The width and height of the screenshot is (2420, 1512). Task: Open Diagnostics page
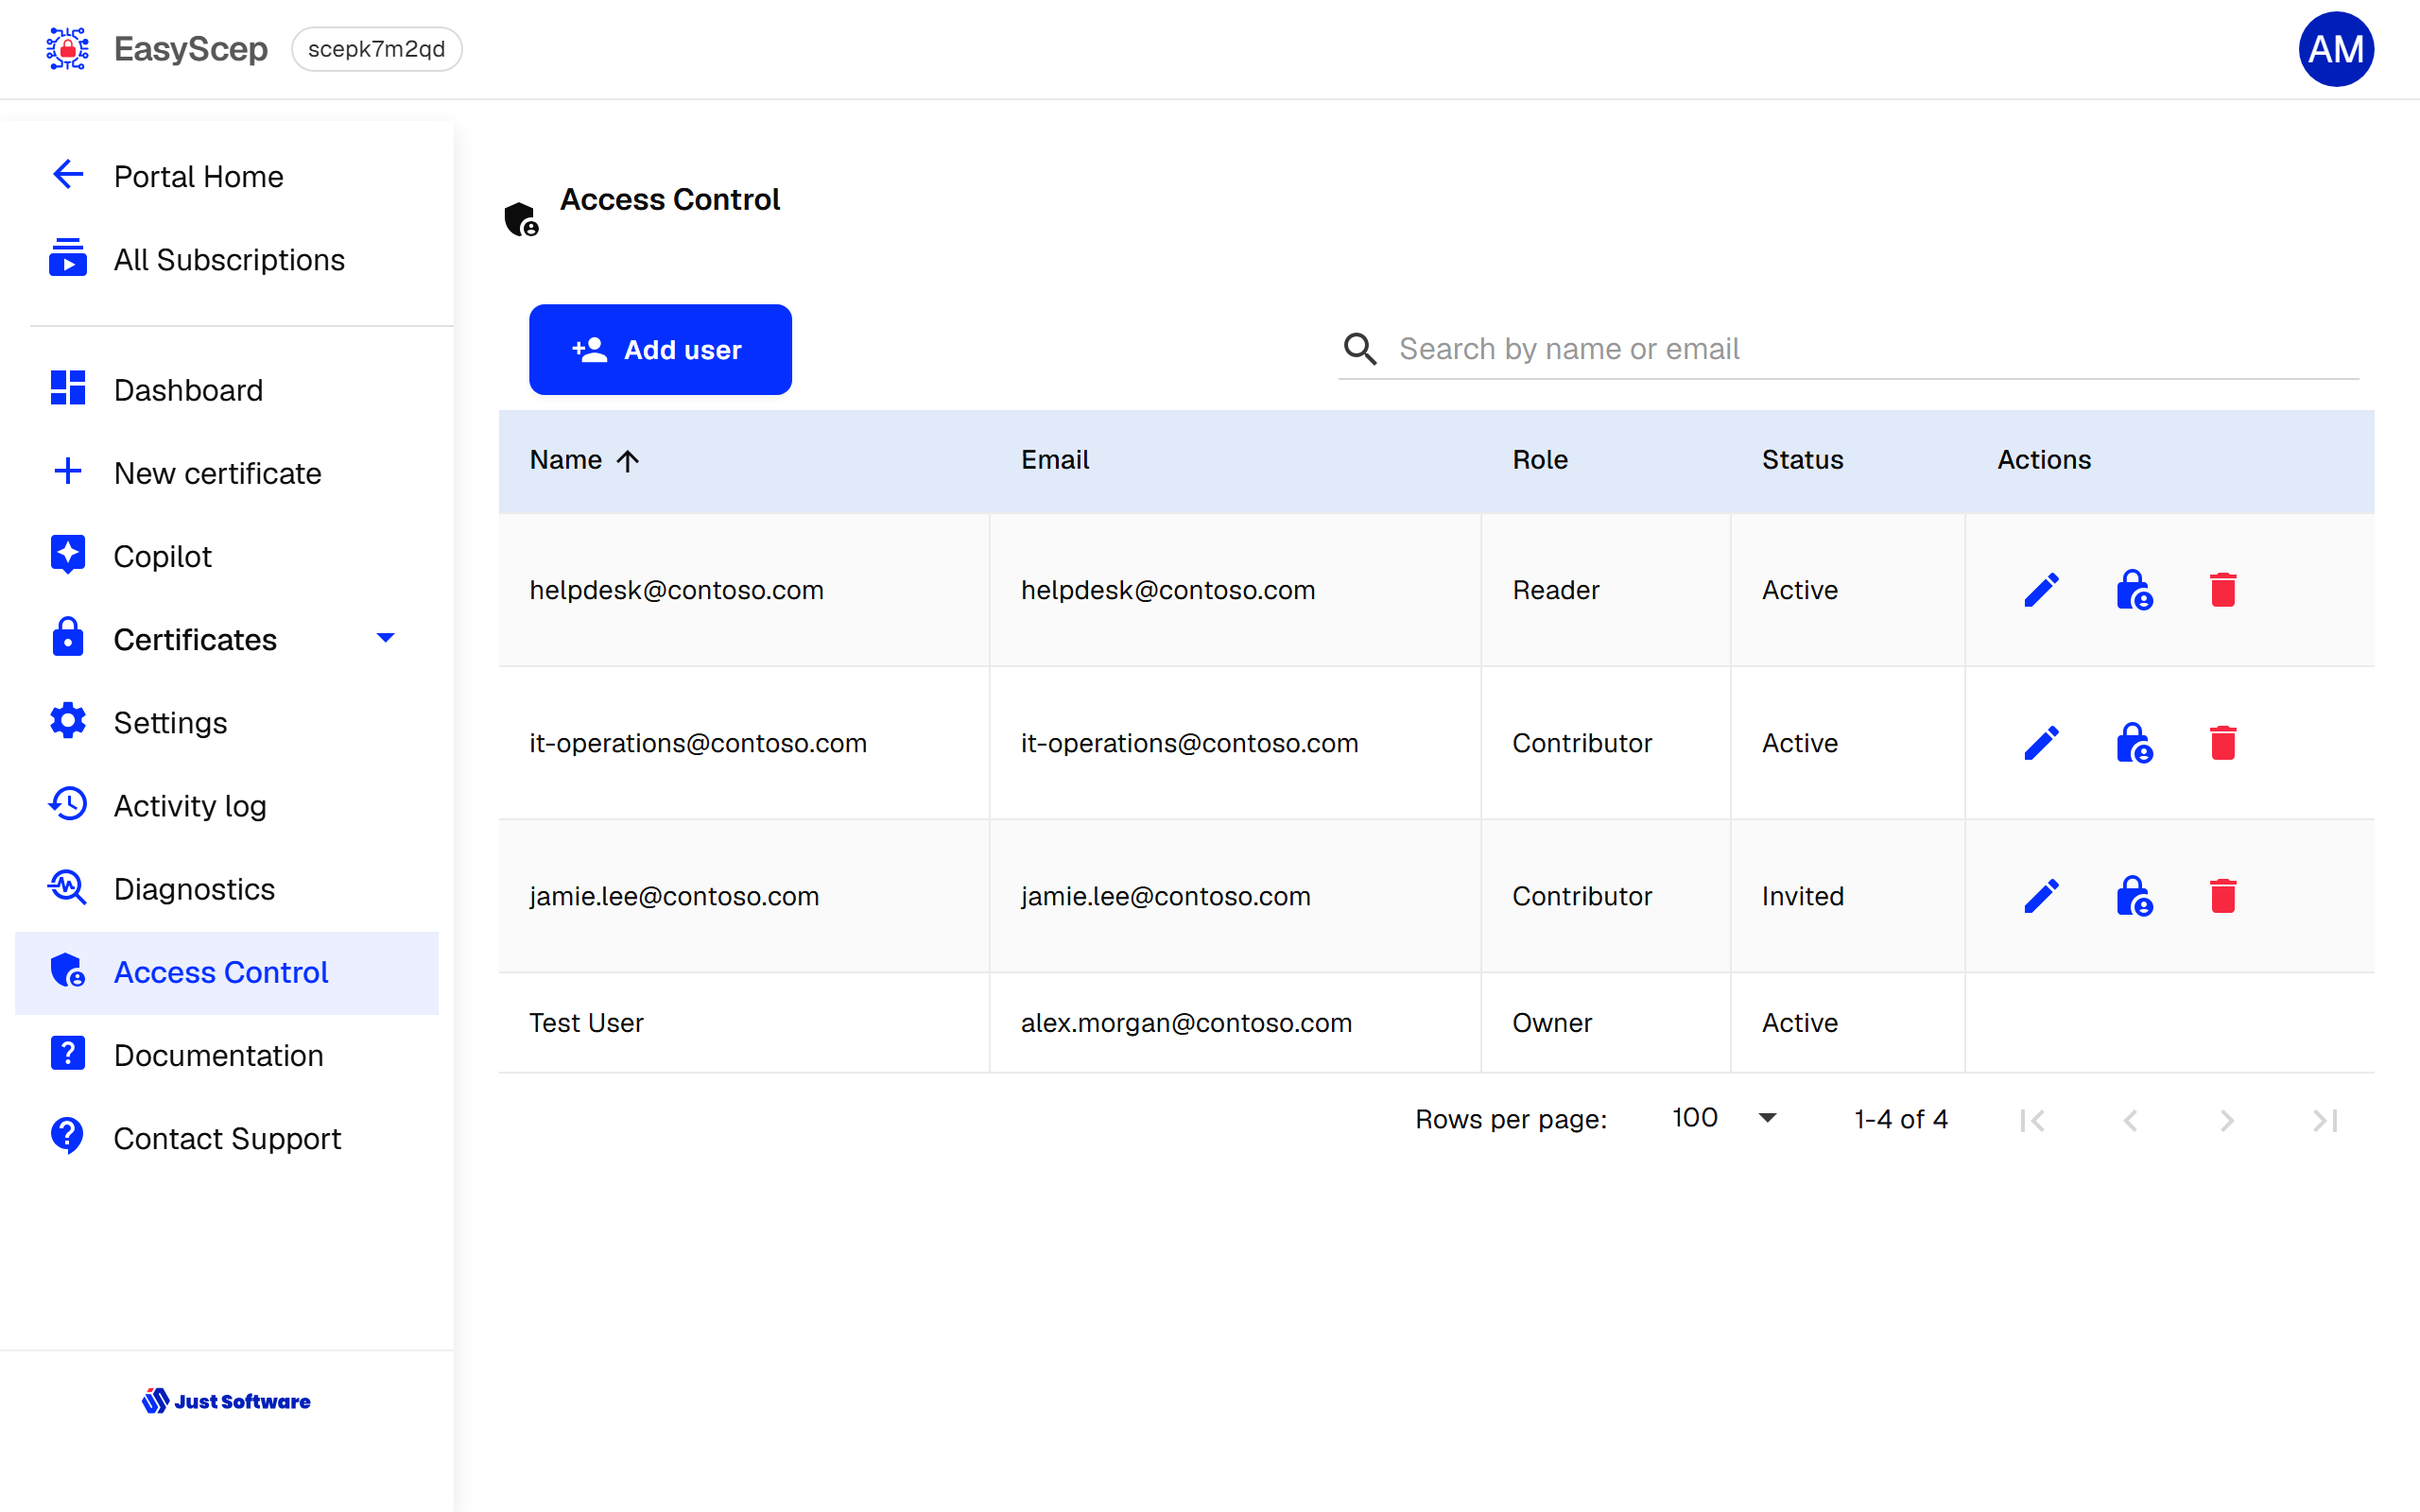226,888
